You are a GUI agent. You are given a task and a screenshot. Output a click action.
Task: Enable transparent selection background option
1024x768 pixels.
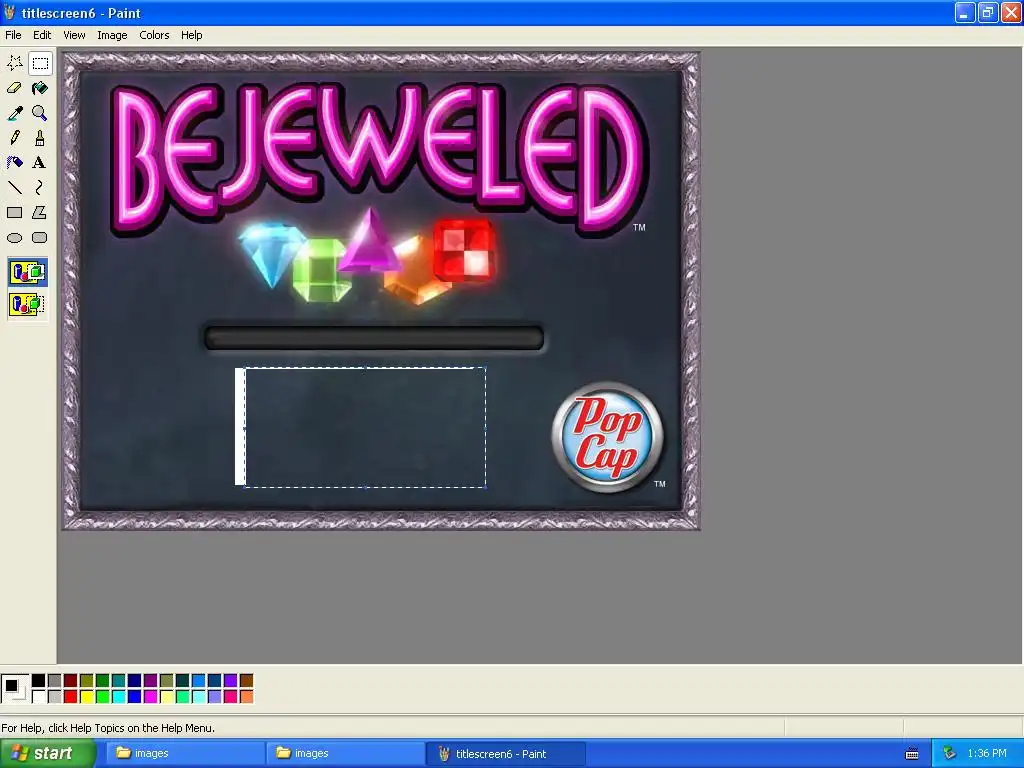27,304
